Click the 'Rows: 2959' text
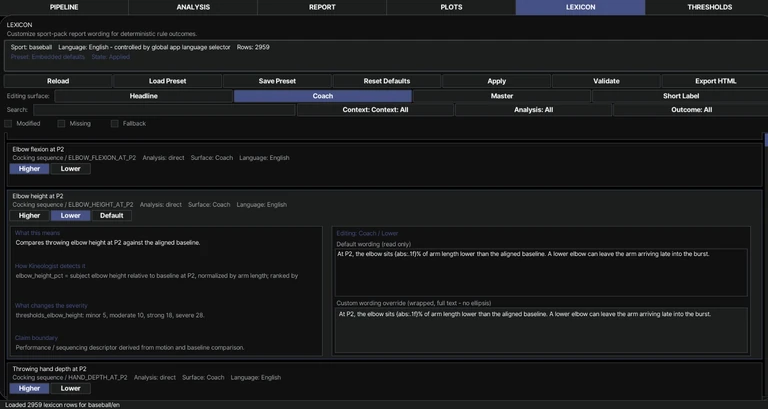The height and width of the screenshot is (409, 768). coord(253,48)
